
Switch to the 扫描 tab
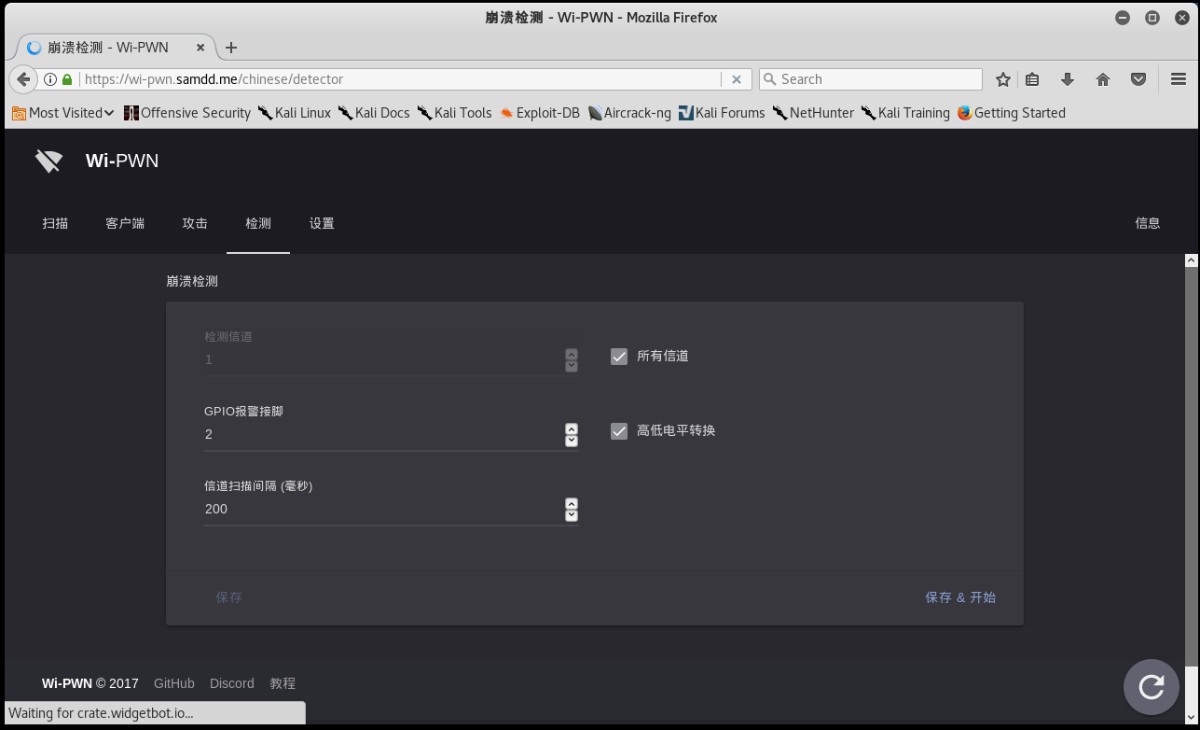pyautogui.click(x=55, y=223)
